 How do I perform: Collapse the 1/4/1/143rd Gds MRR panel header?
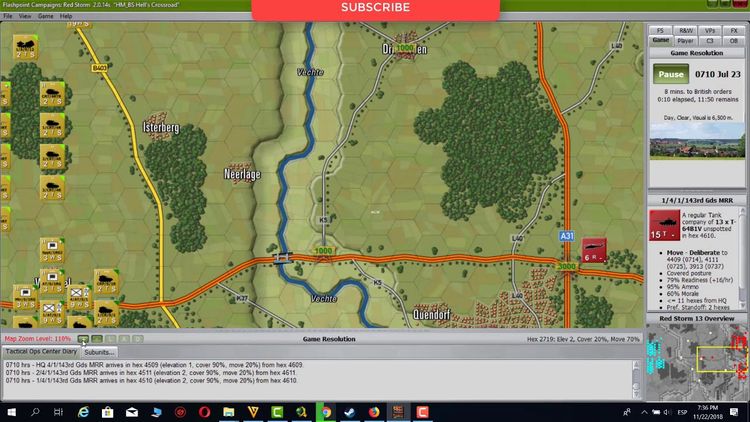tap(696, 200)
